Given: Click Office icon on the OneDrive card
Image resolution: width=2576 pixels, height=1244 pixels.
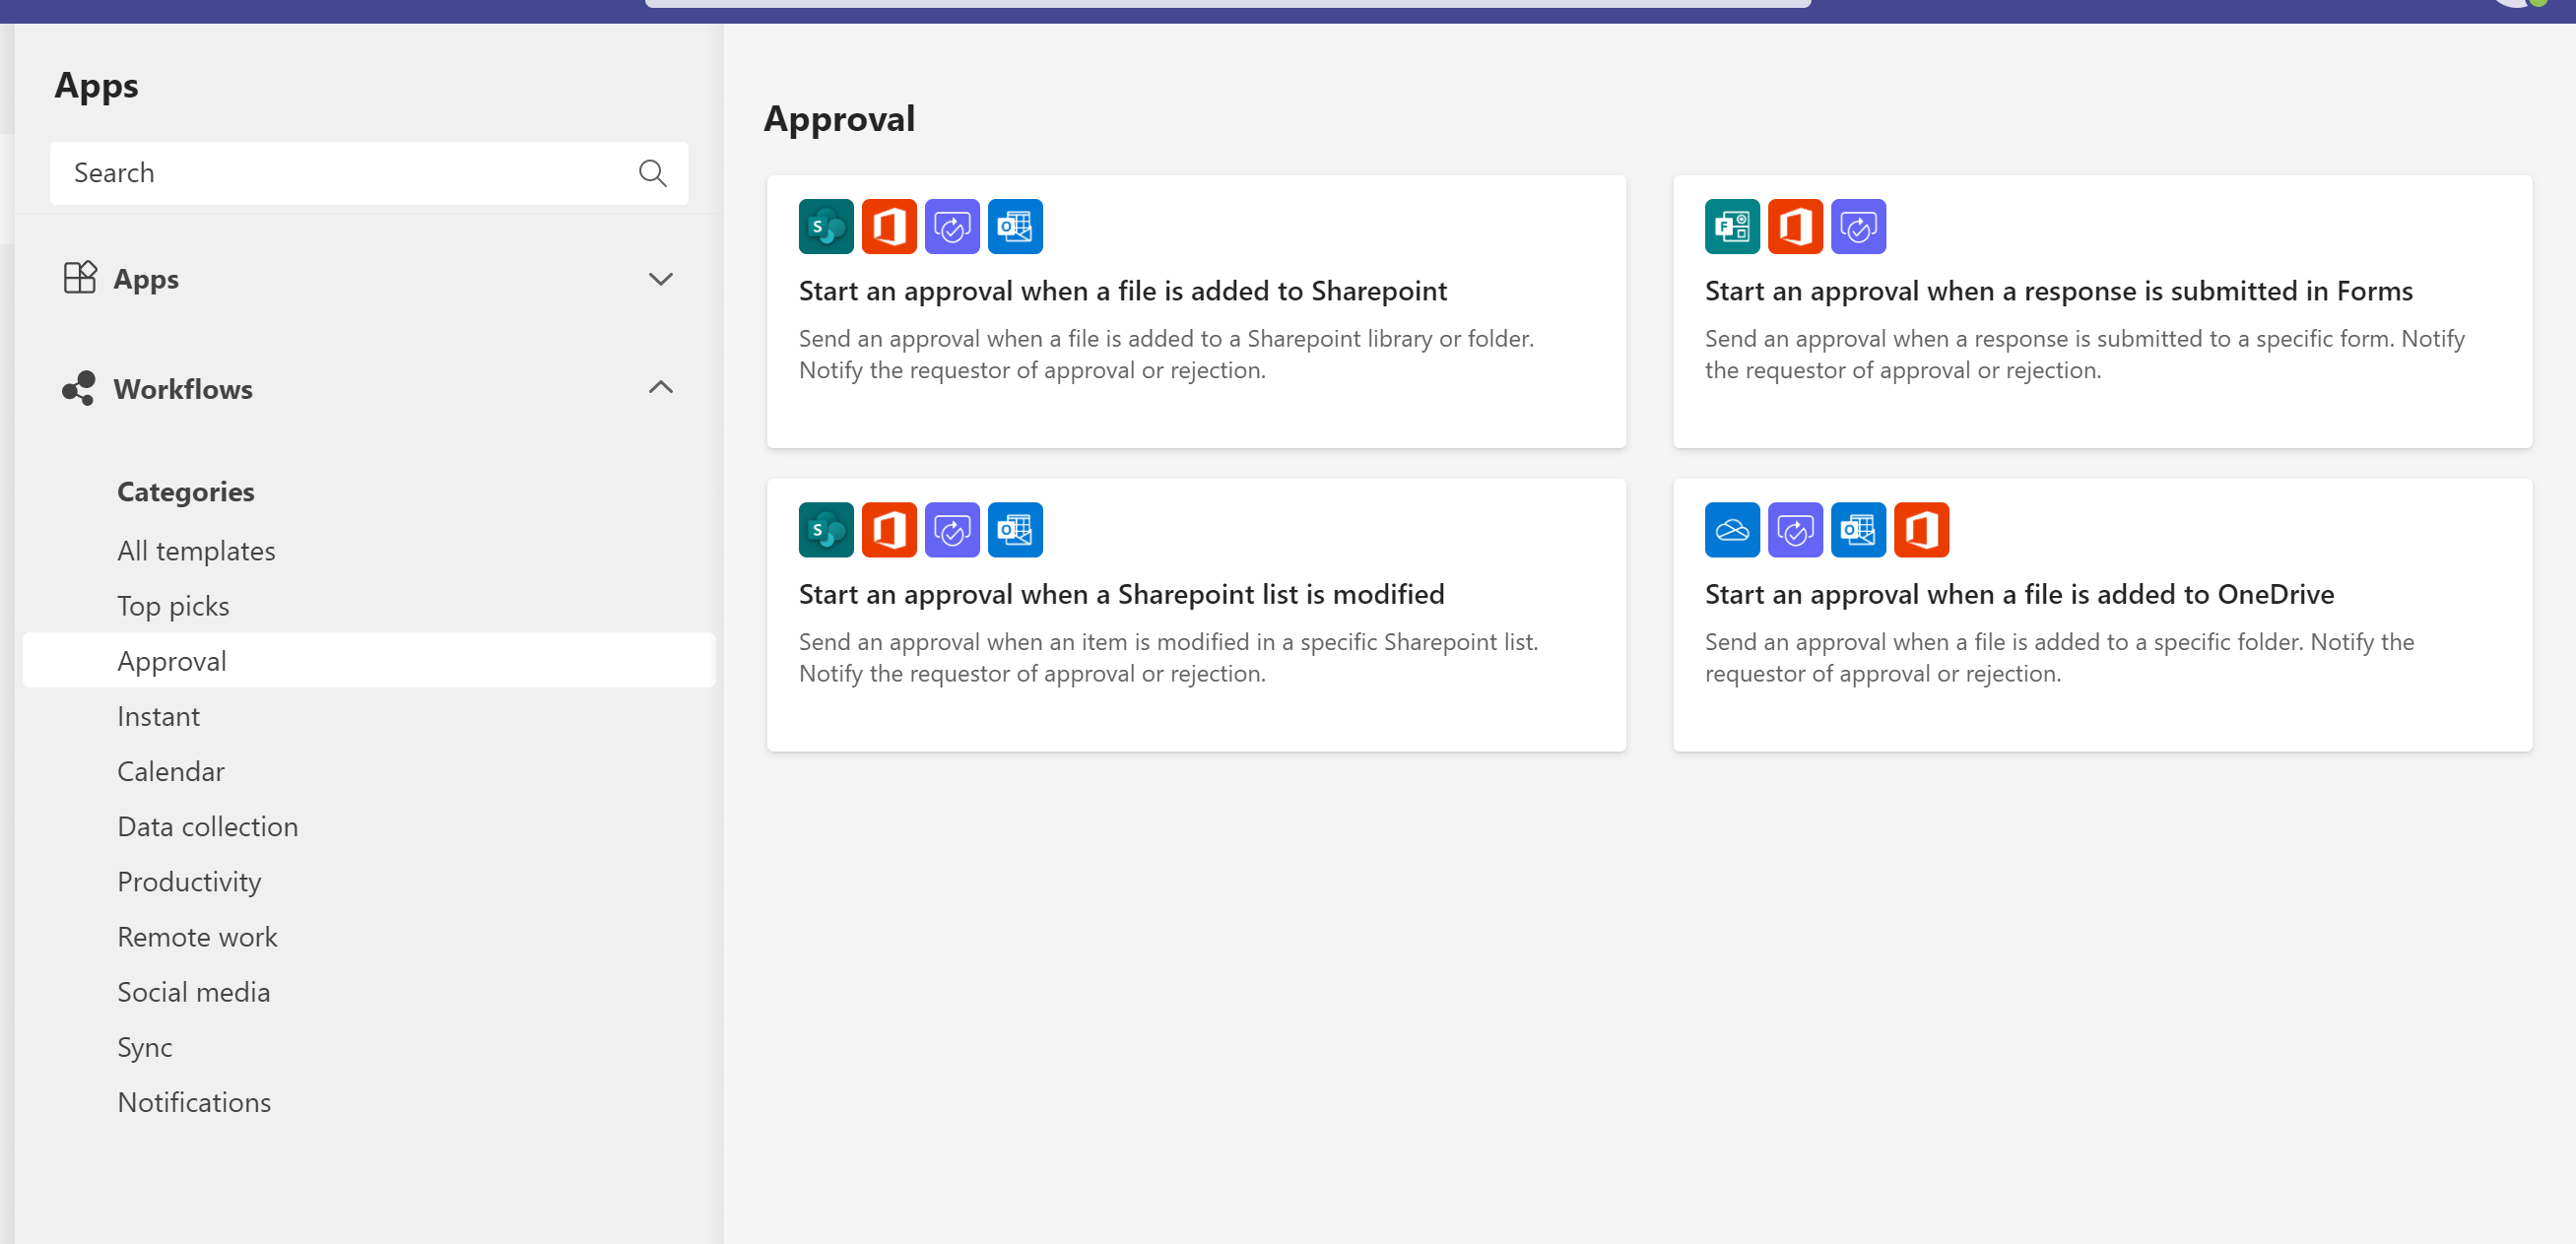Looking at the screenshot, I should click(1920, 529).
